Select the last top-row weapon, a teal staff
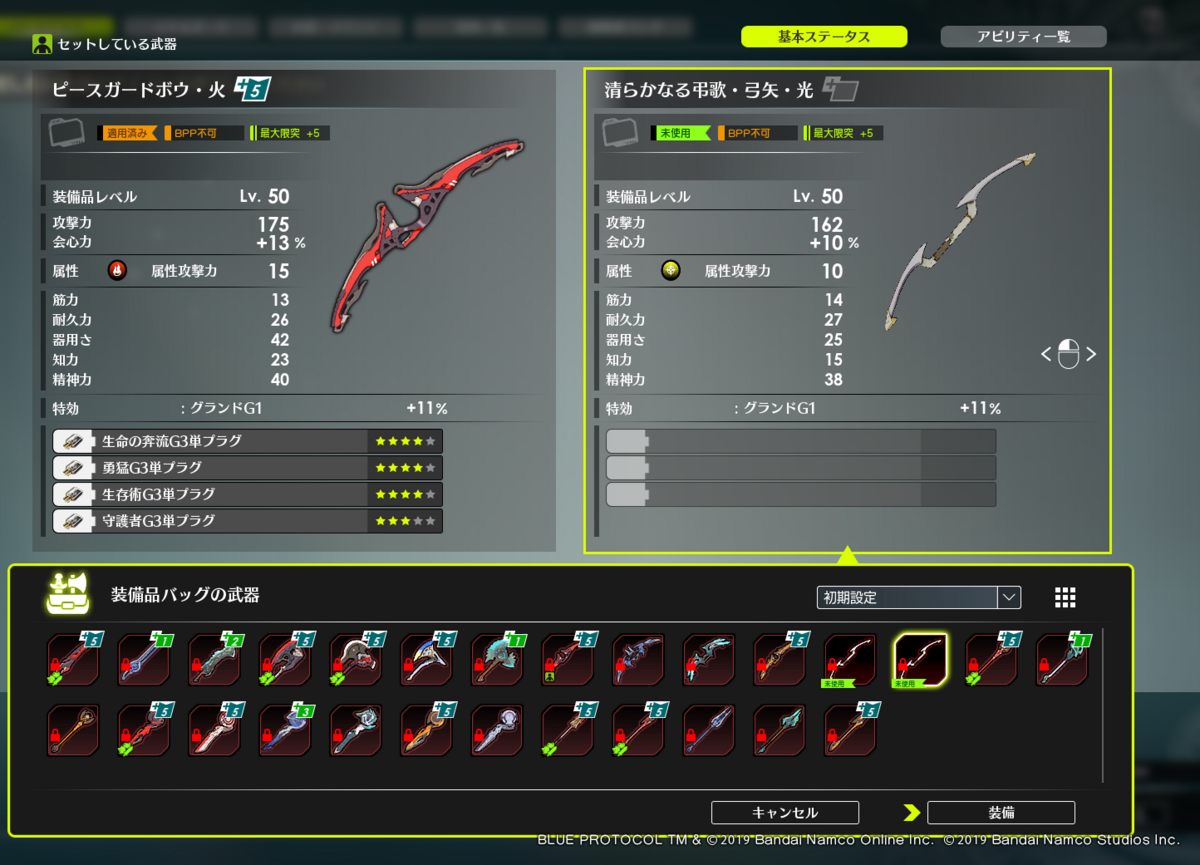This screenshot has width=1200, height=865. click(x=1062, y=660)
